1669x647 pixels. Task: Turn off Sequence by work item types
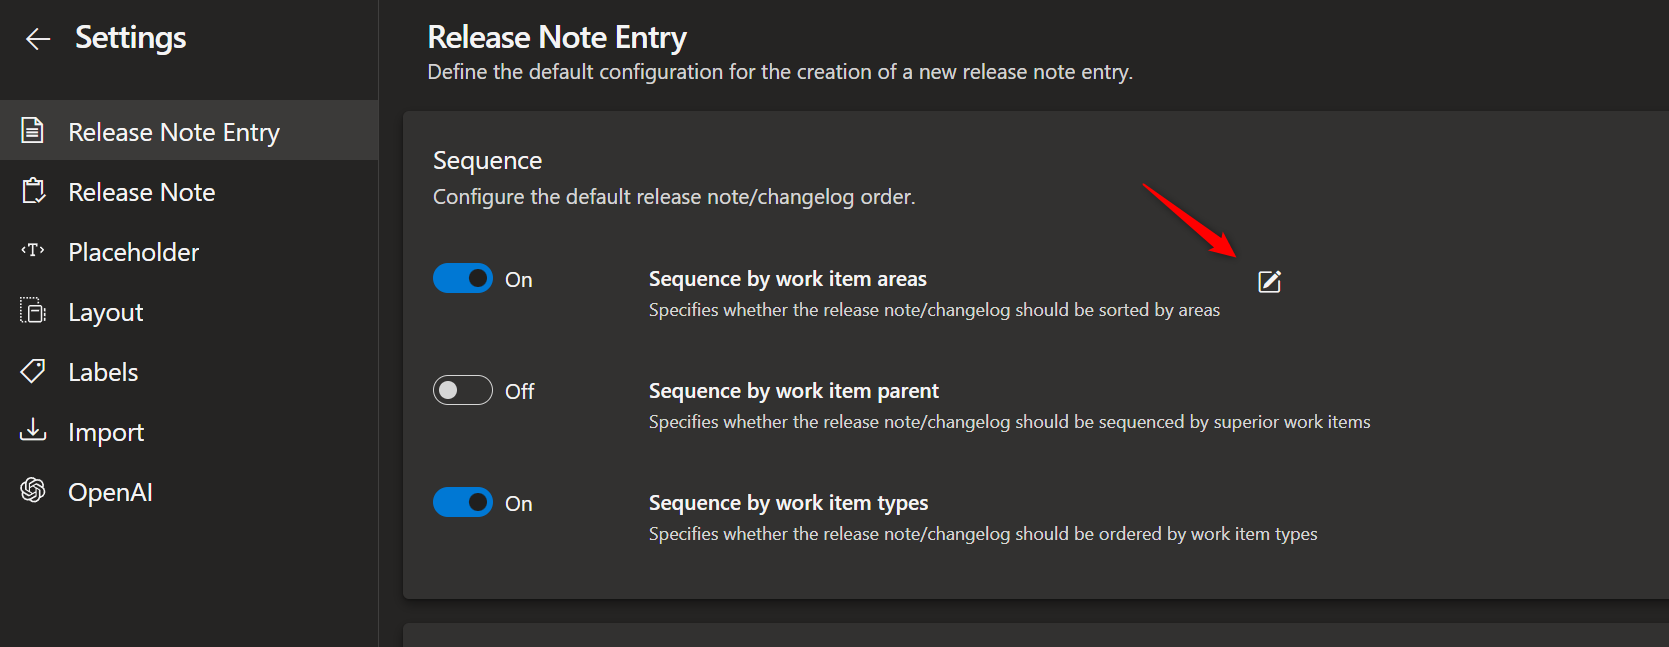pyautogui.click(x=463, y=502)
